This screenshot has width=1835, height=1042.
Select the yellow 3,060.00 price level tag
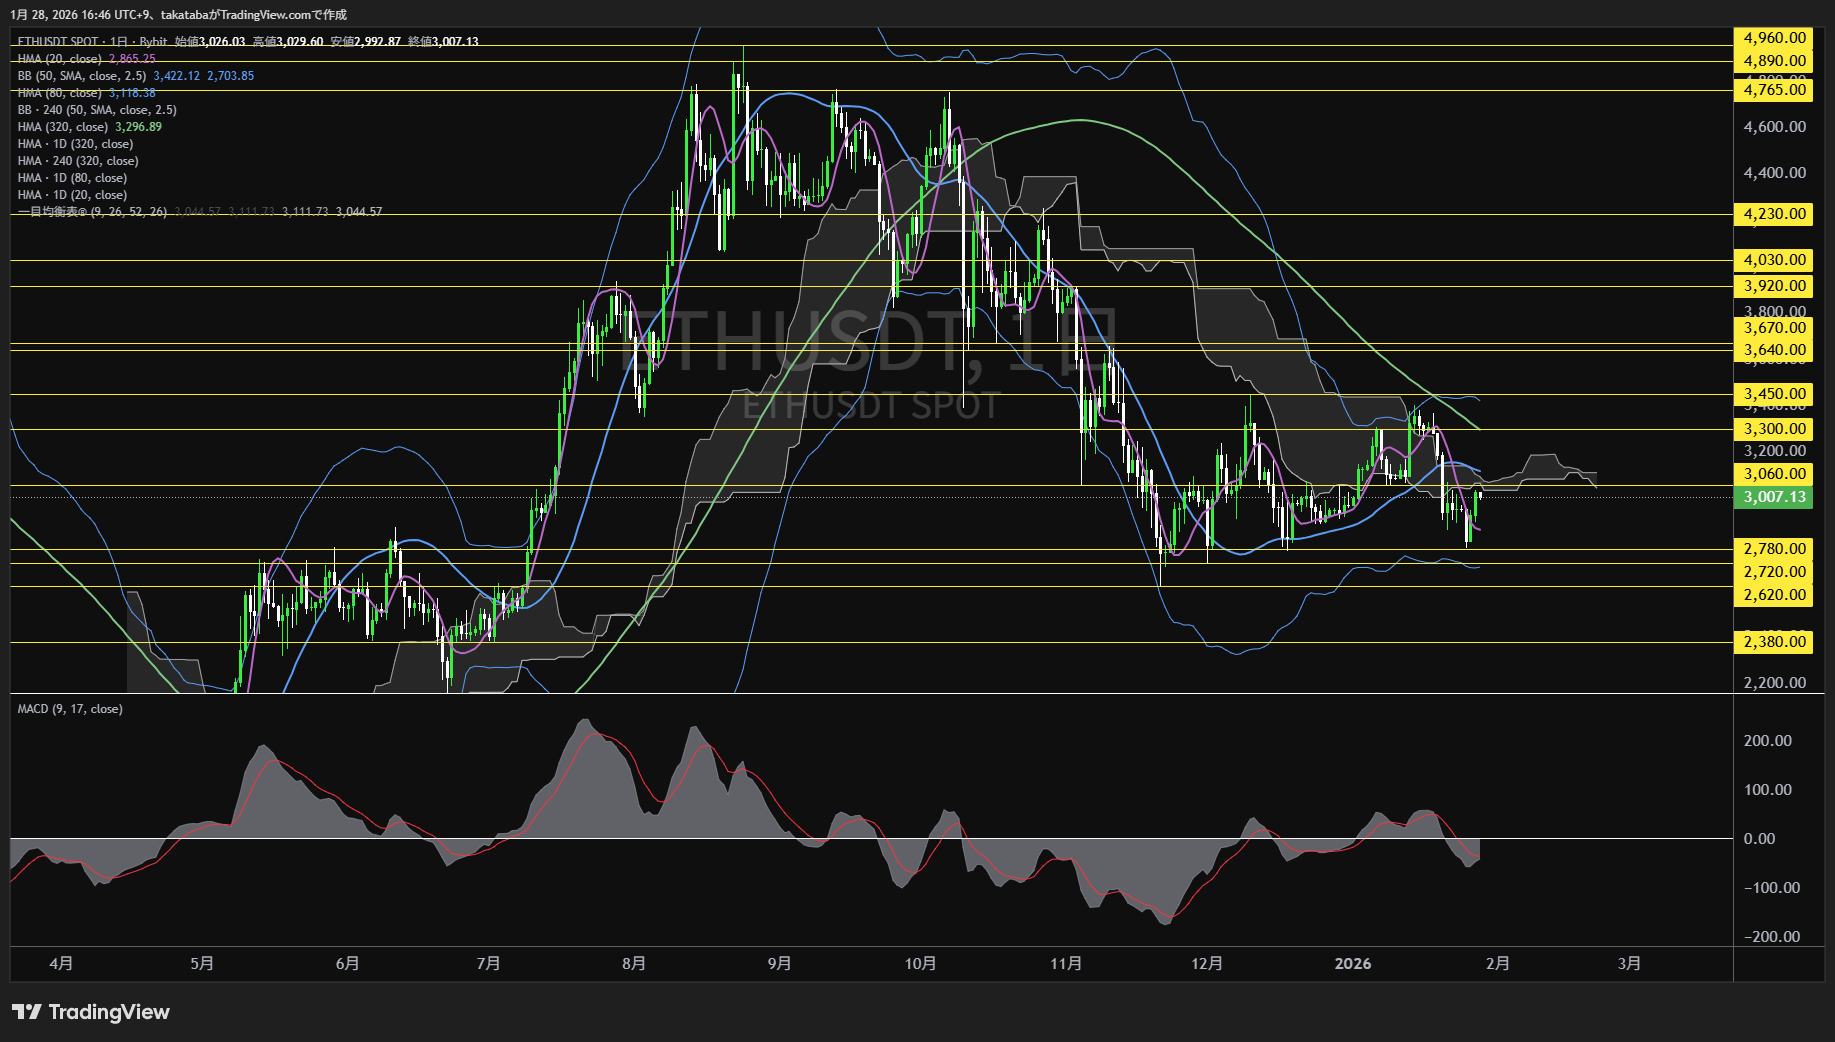pos(1773,474)
